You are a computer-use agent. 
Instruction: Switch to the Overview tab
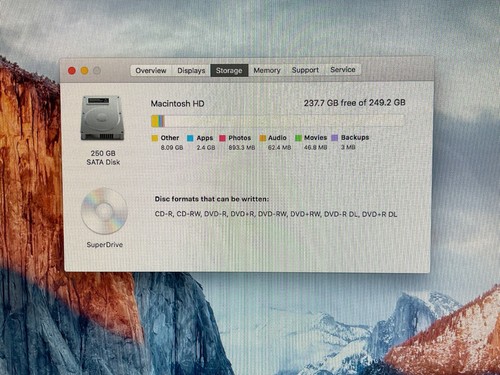[151, 71]
